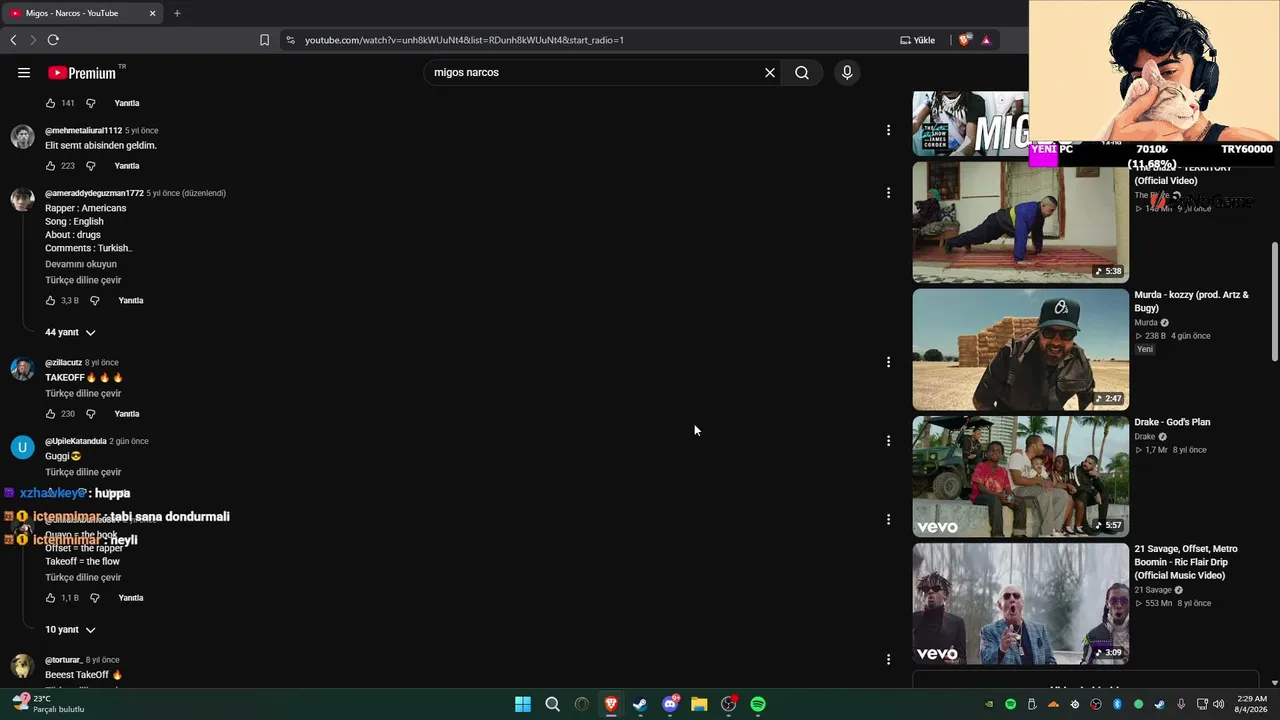1280x720 pixels.
Task: Switch to Brave browser in taskbar
Action: [x=611, y=704]
